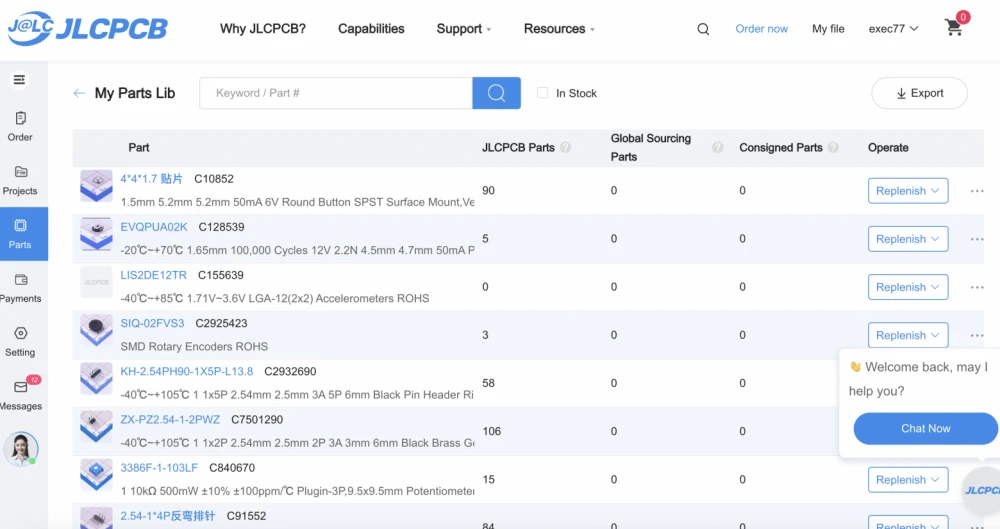Click back arrow beside My Parts Lib
Viewport: 1000px width, 529px height.
coord(79,93)
